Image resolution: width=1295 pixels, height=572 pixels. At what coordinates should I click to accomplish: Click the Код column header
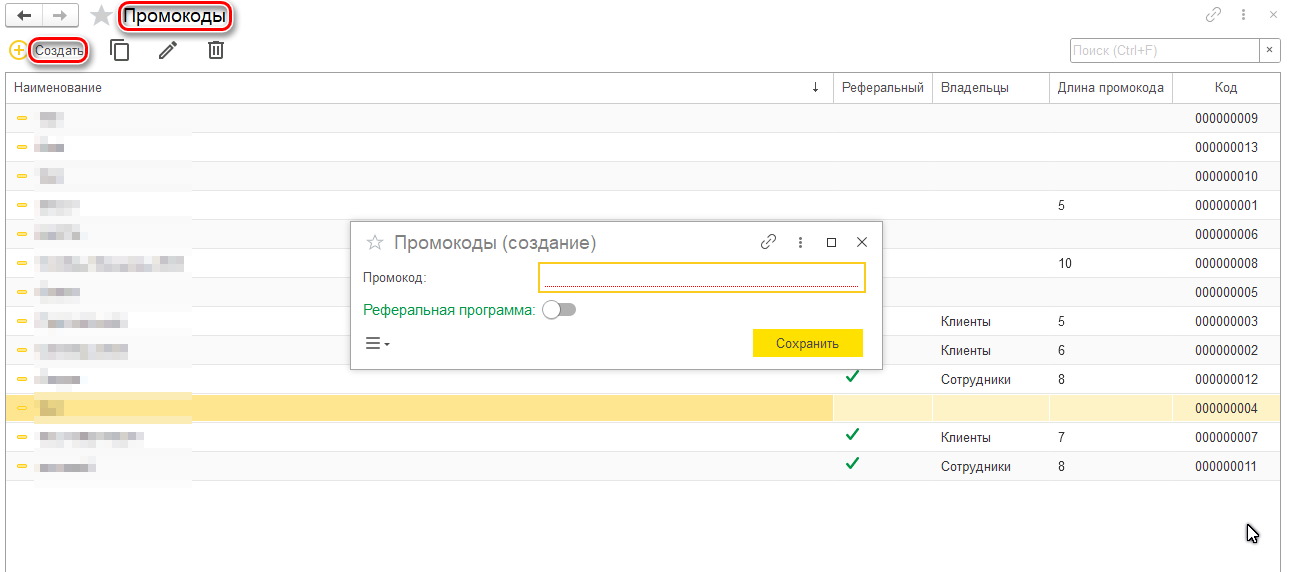point(1226,88)
